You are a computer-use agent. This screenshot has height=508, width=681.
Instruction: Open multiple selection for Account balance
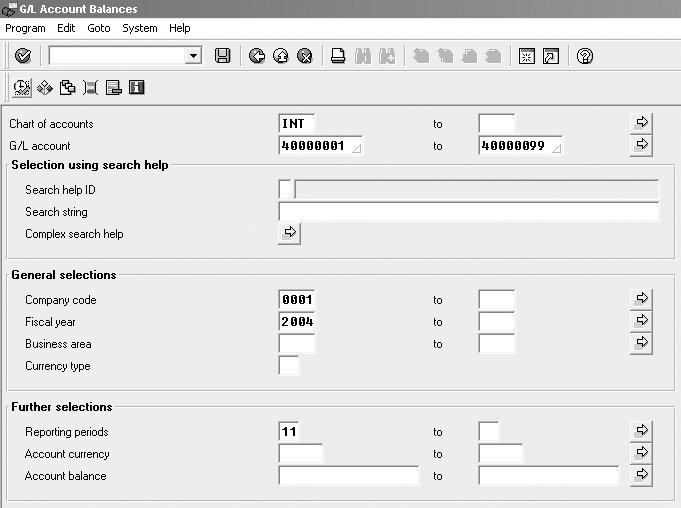click(x=642, y=475)
